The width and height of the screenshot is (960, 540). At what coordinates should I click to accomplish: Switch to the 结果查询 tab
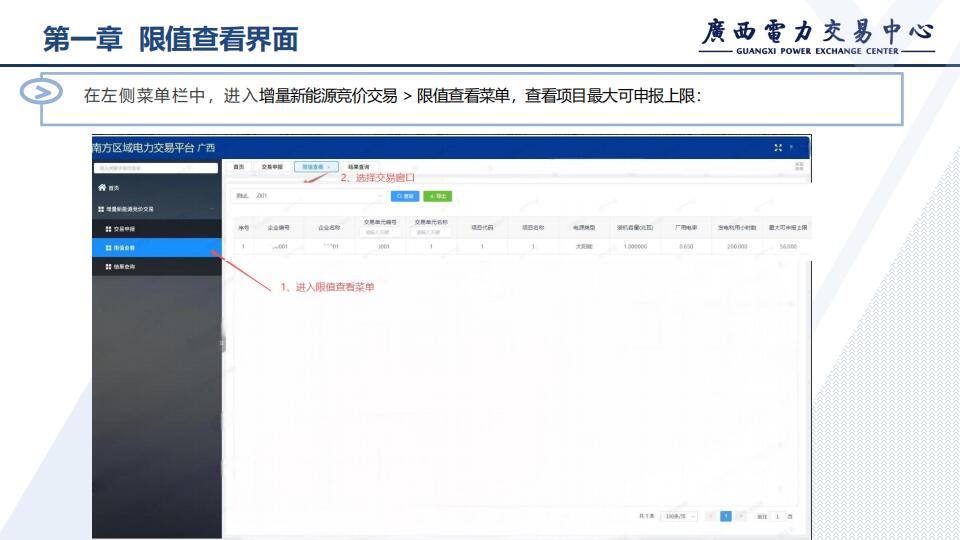(x=359, y=167)
